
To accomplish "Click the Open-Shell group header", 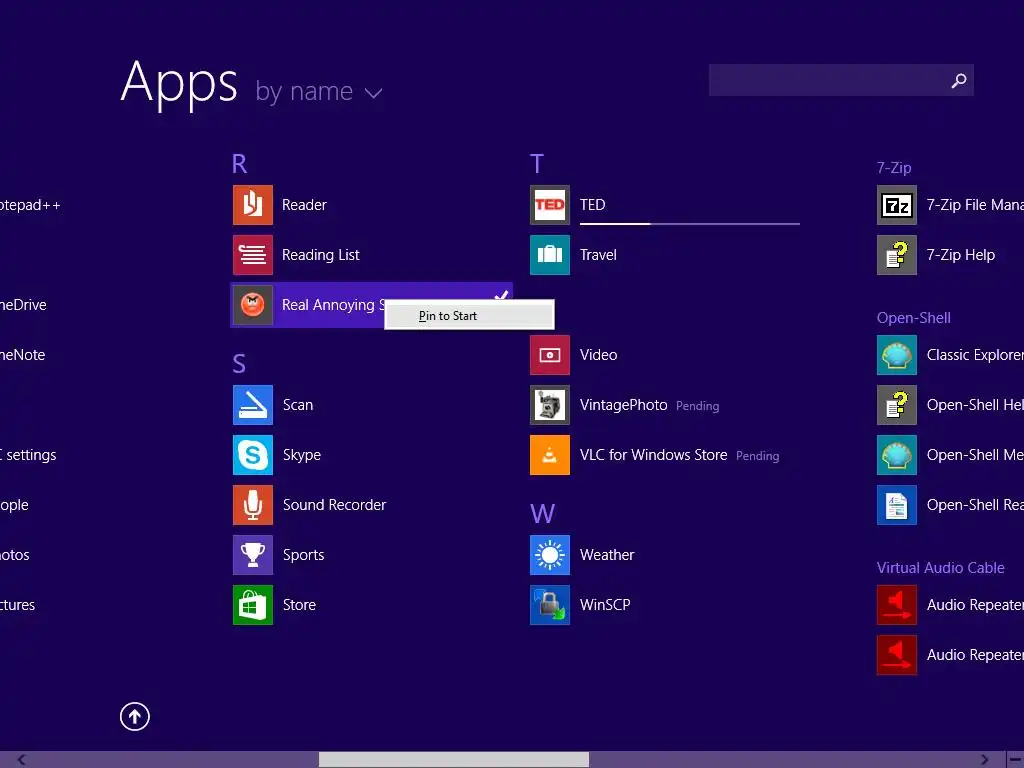I will click(914, 318).
